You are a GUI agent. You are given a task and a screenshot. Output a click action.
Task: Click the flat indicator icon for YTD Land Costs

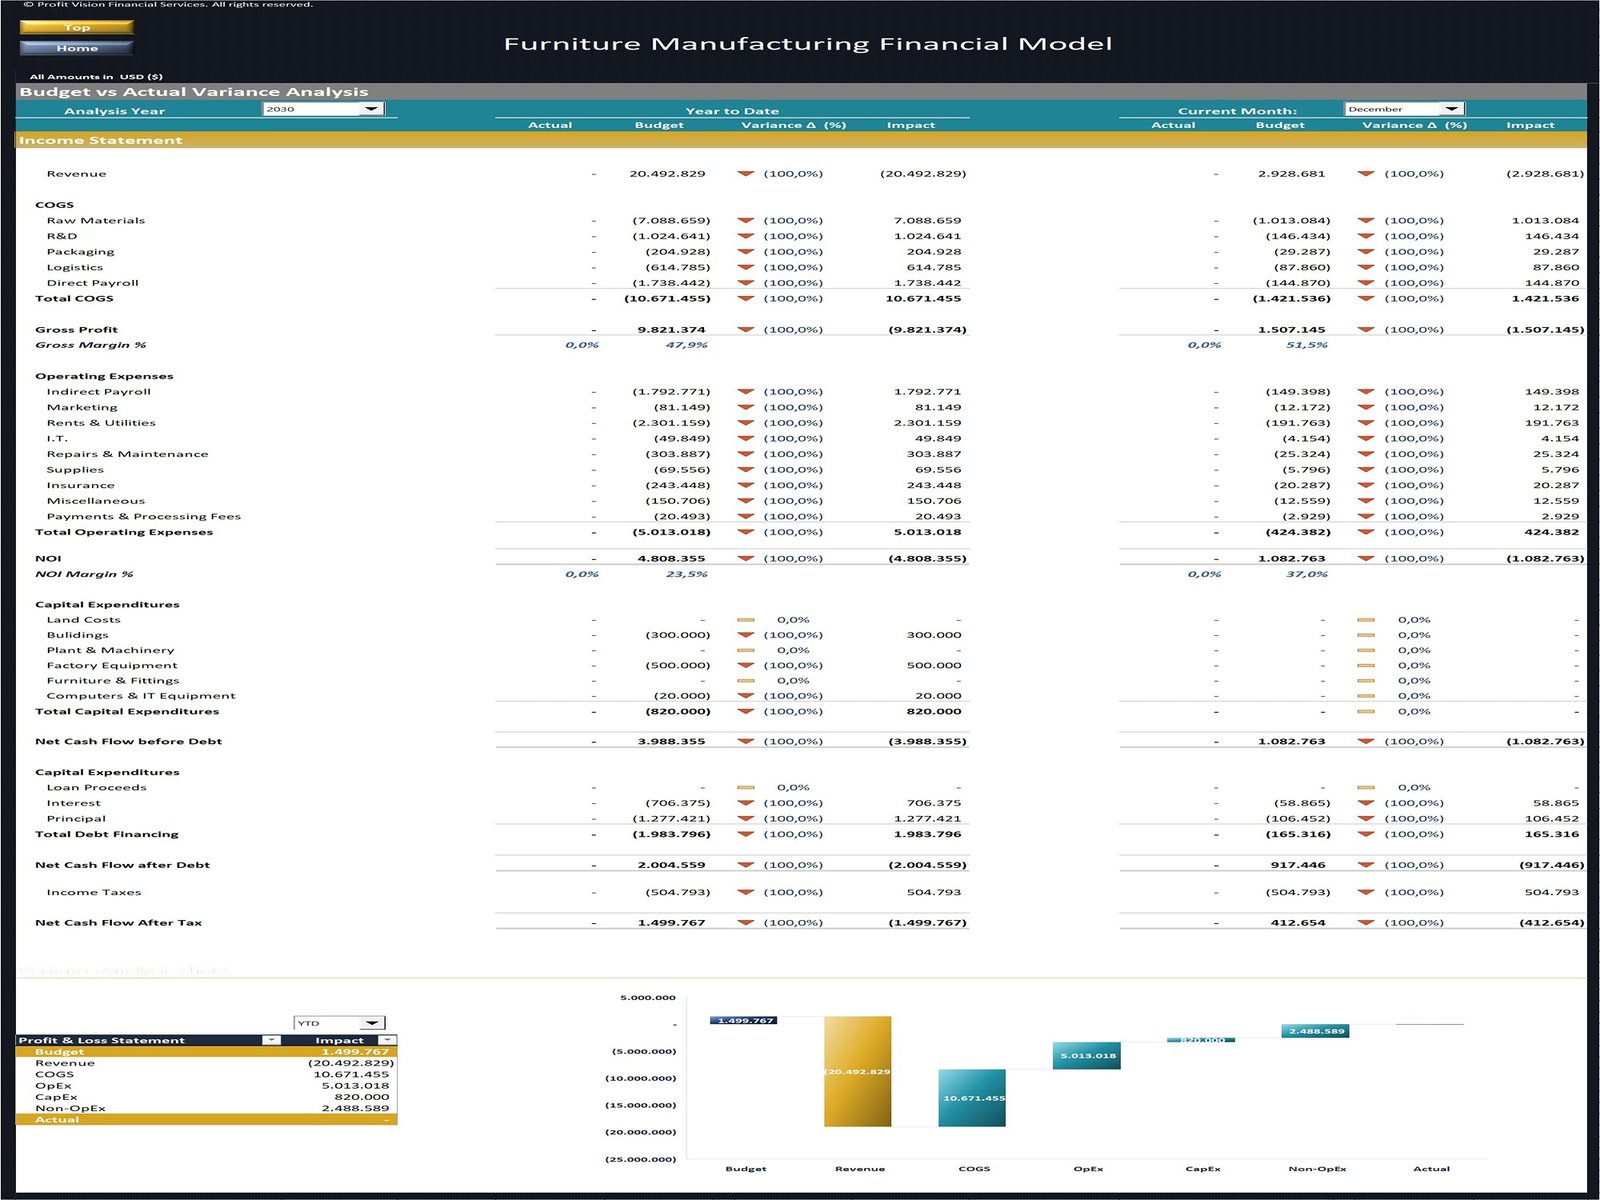(745, 620)
